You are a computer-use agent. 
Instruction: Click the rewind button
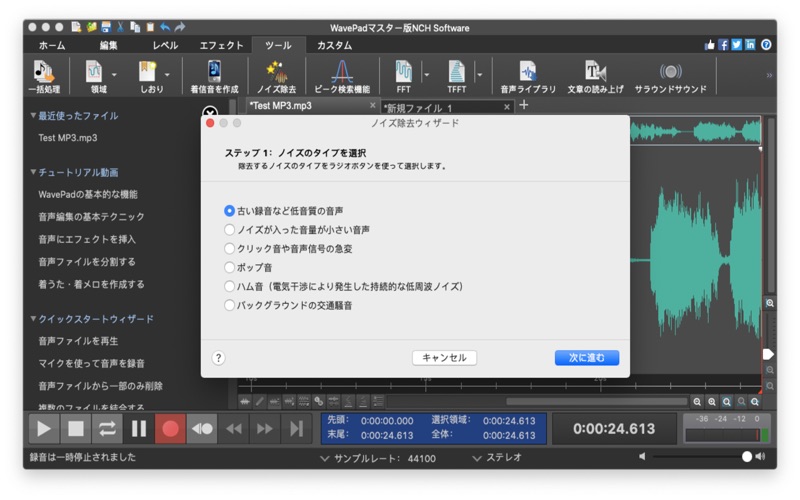[234, 429]
